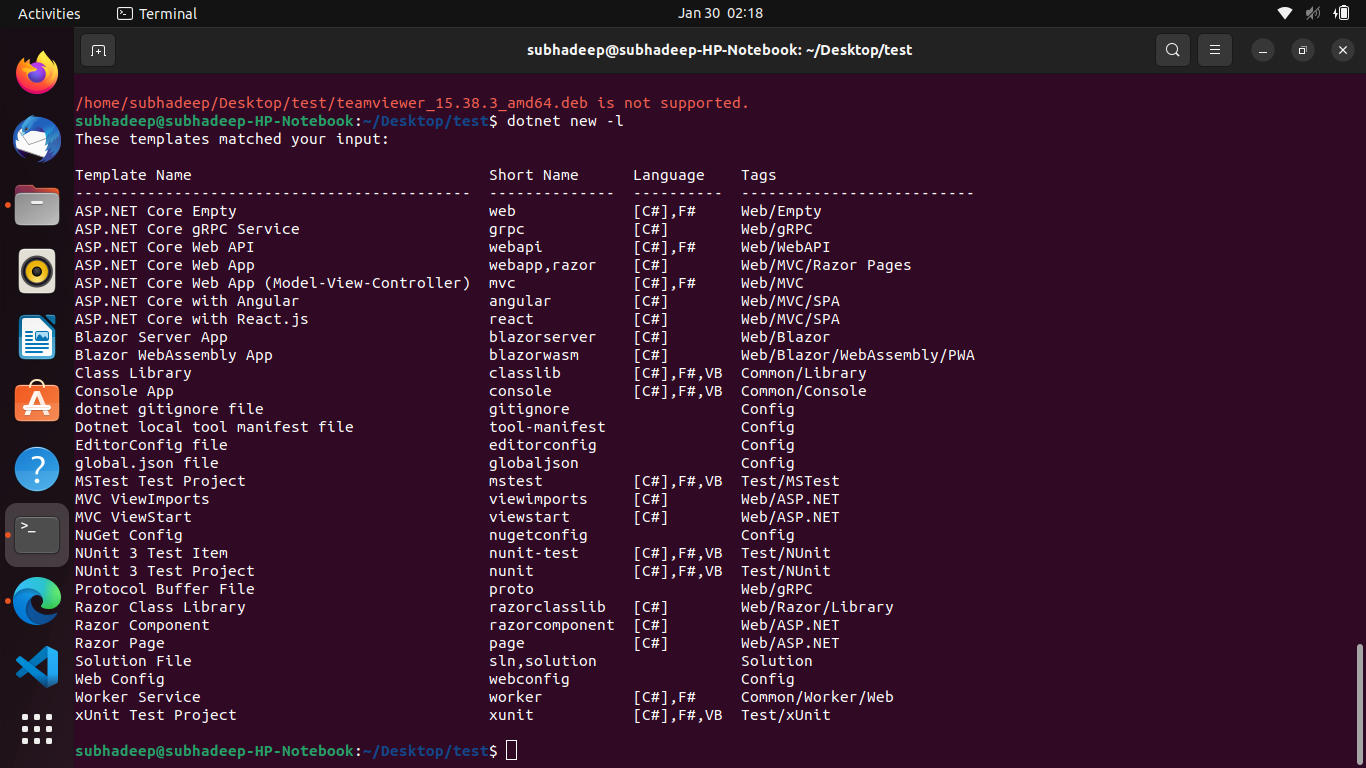The height and width of the screenshot is (768, 1366).
Task: Close the terminal window
Action: (1341, 50)
